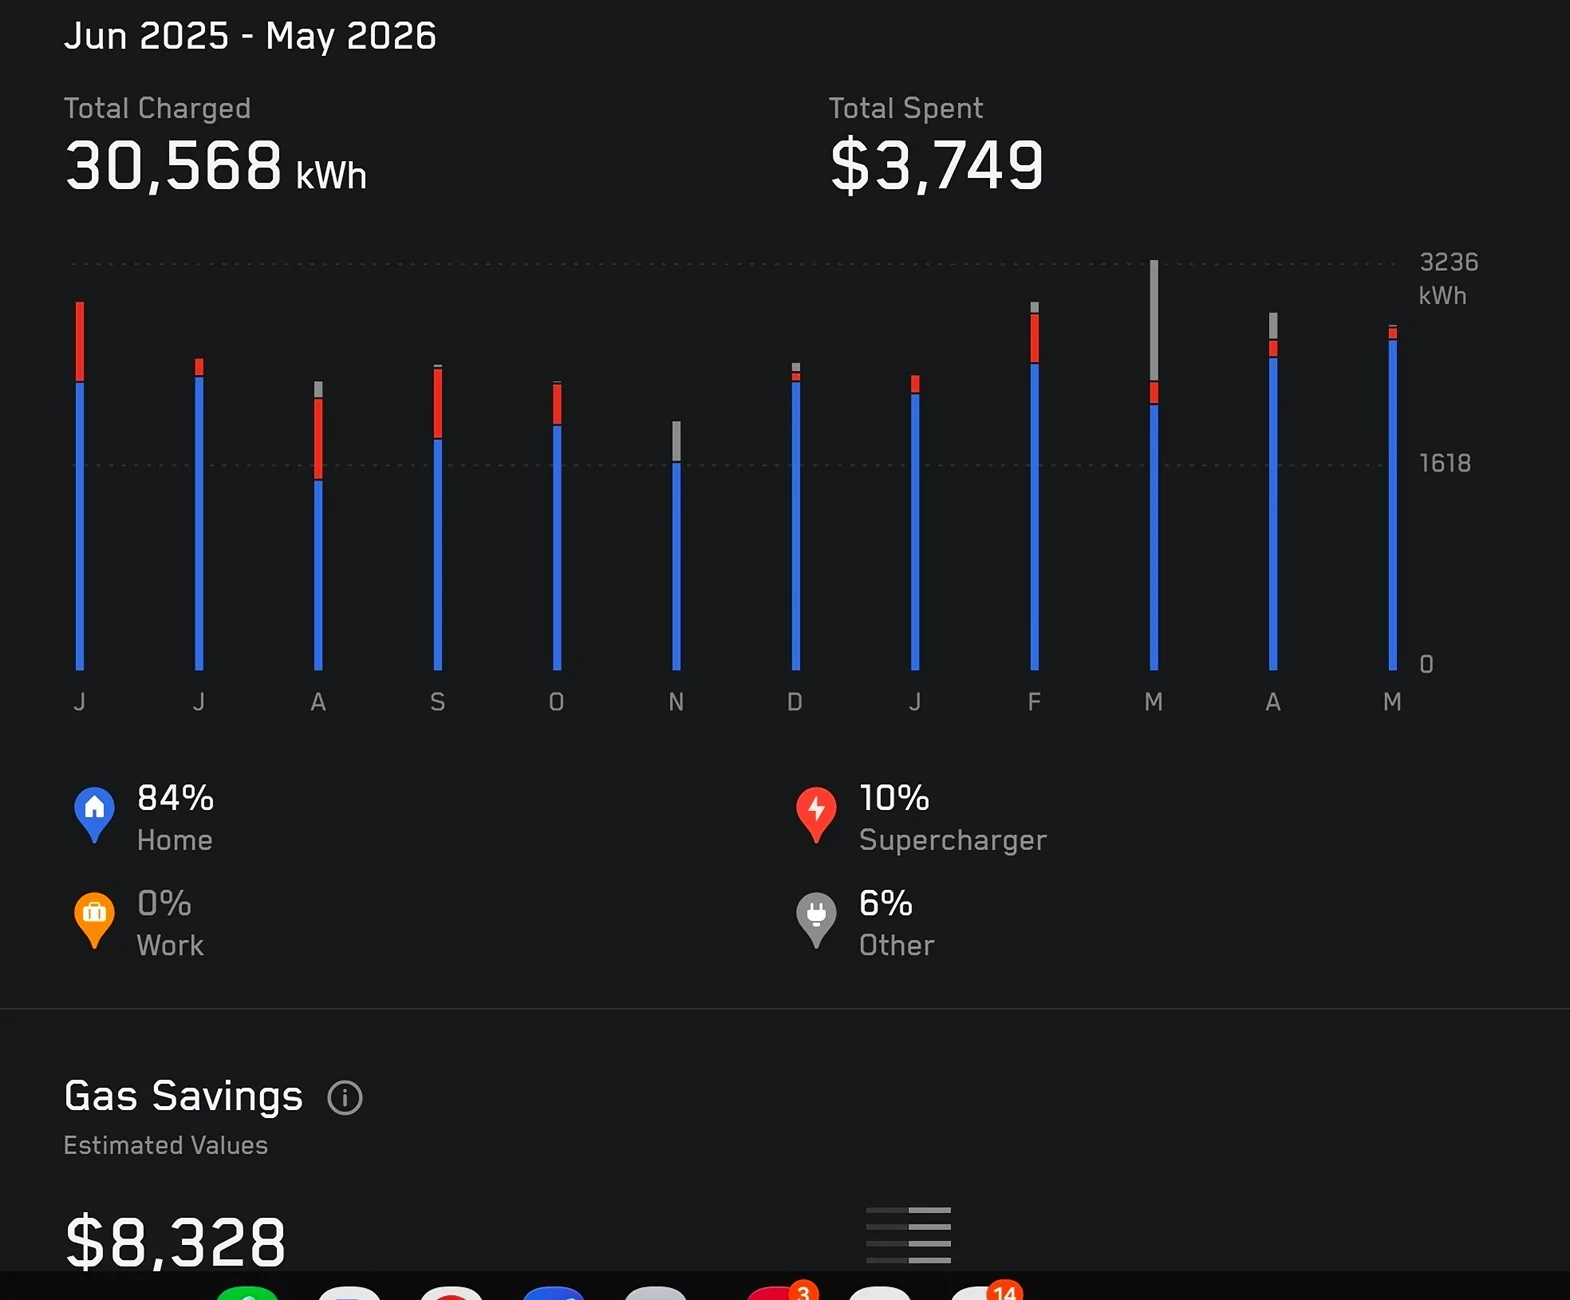This screenshot has width=1570, height=1300.
Task: Tap the Jun 2025 - May 2026 date range
Action: tap(250, 36)
